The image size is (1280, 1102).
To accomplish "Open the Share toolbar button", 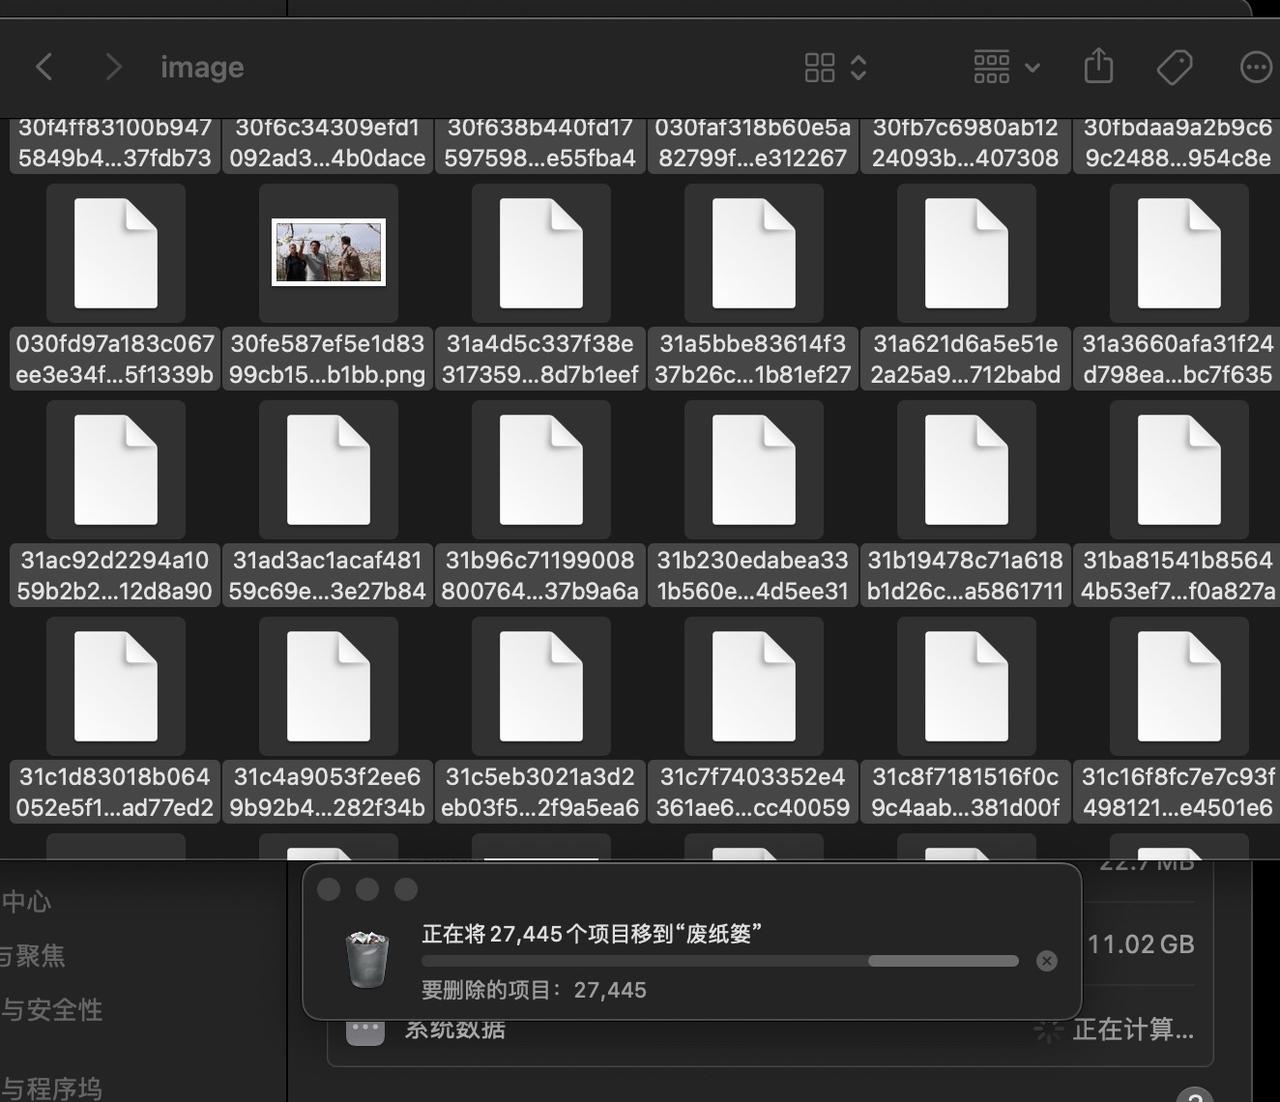I will point(1098,67).
